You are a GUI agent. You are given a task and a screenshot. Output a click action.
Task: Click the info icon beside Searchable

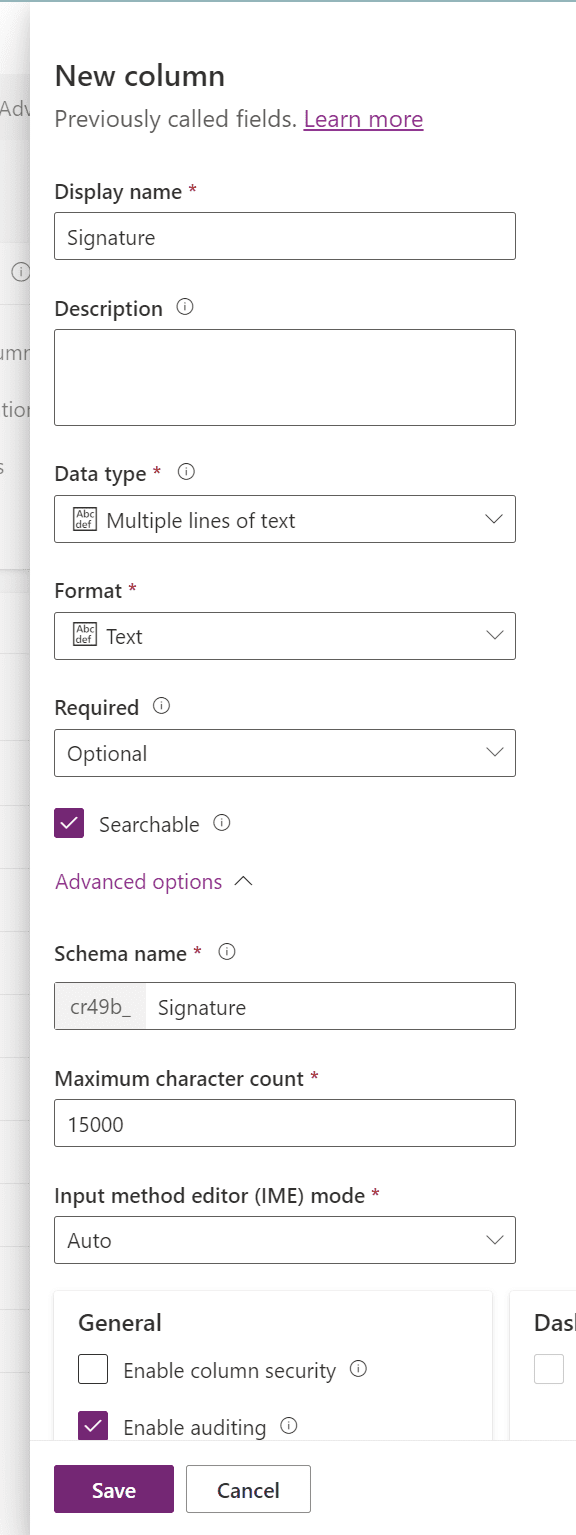click(x=224, y=823)
